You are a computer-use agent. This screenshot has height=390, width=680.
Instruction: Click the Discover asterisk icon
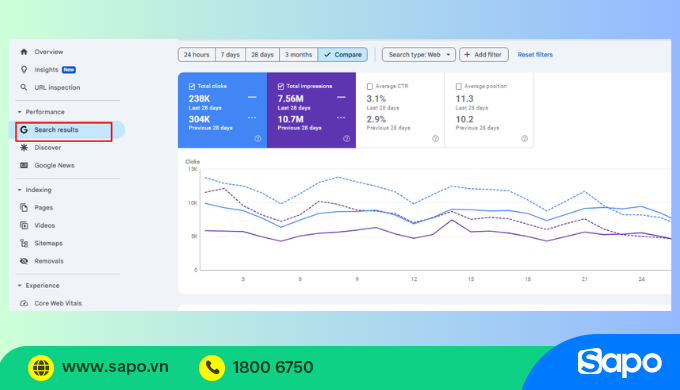pos(24,147)
